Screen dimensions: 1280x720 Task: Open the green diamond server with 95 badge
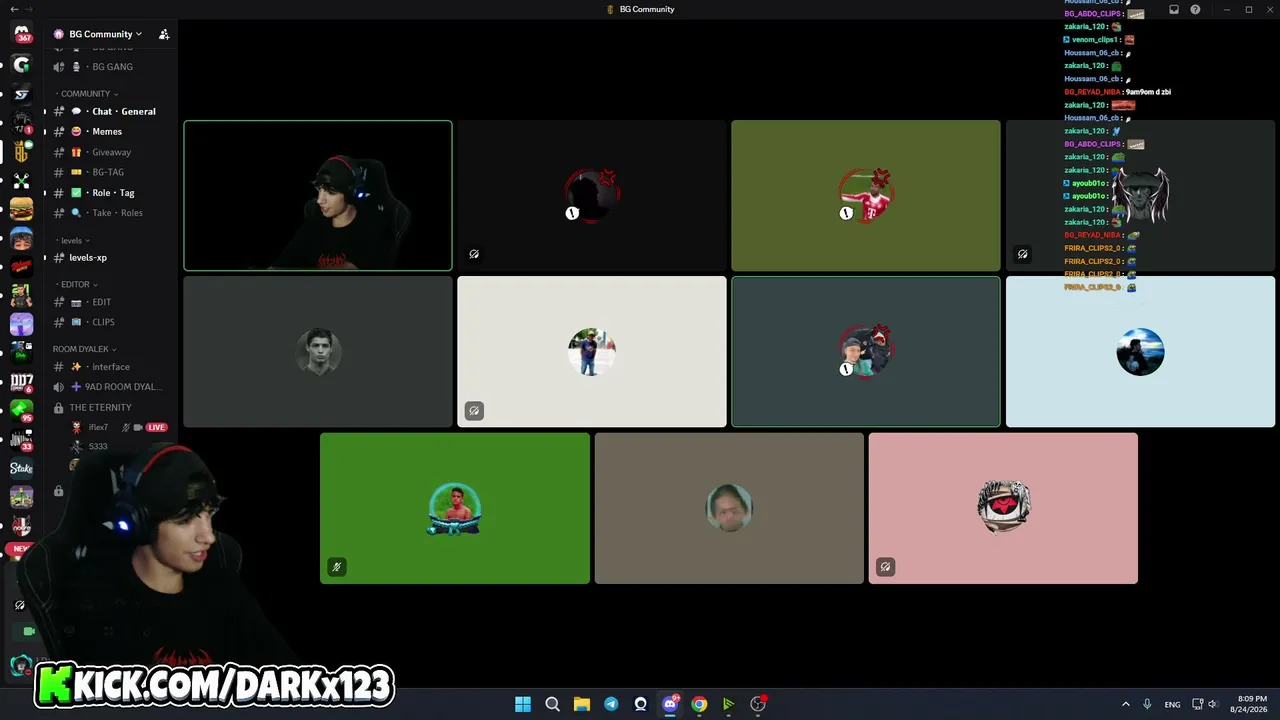coord(22,410)
